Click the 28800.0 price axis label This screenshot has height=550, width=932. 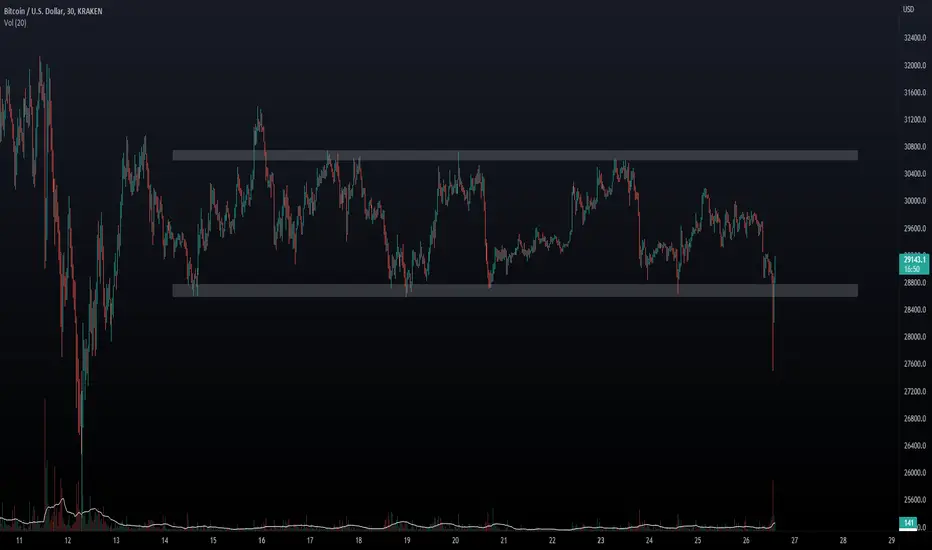[915, 283]
